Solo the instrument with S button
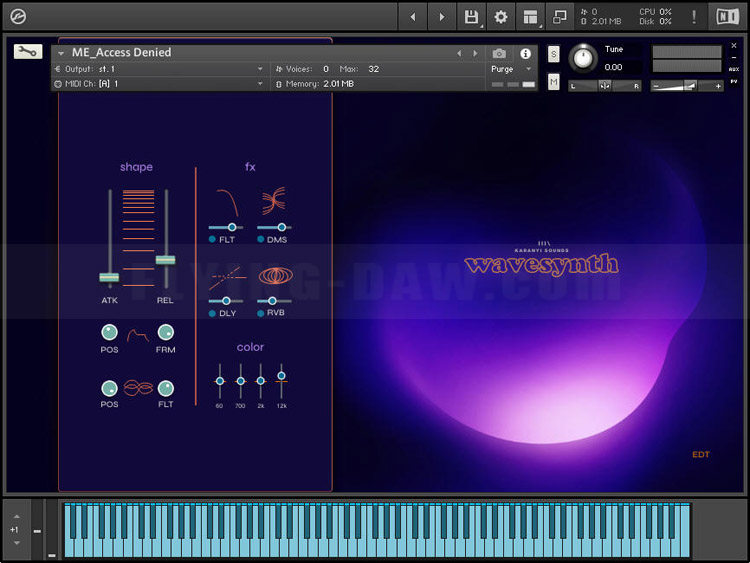750x563 pixels. tap(553, 54)
